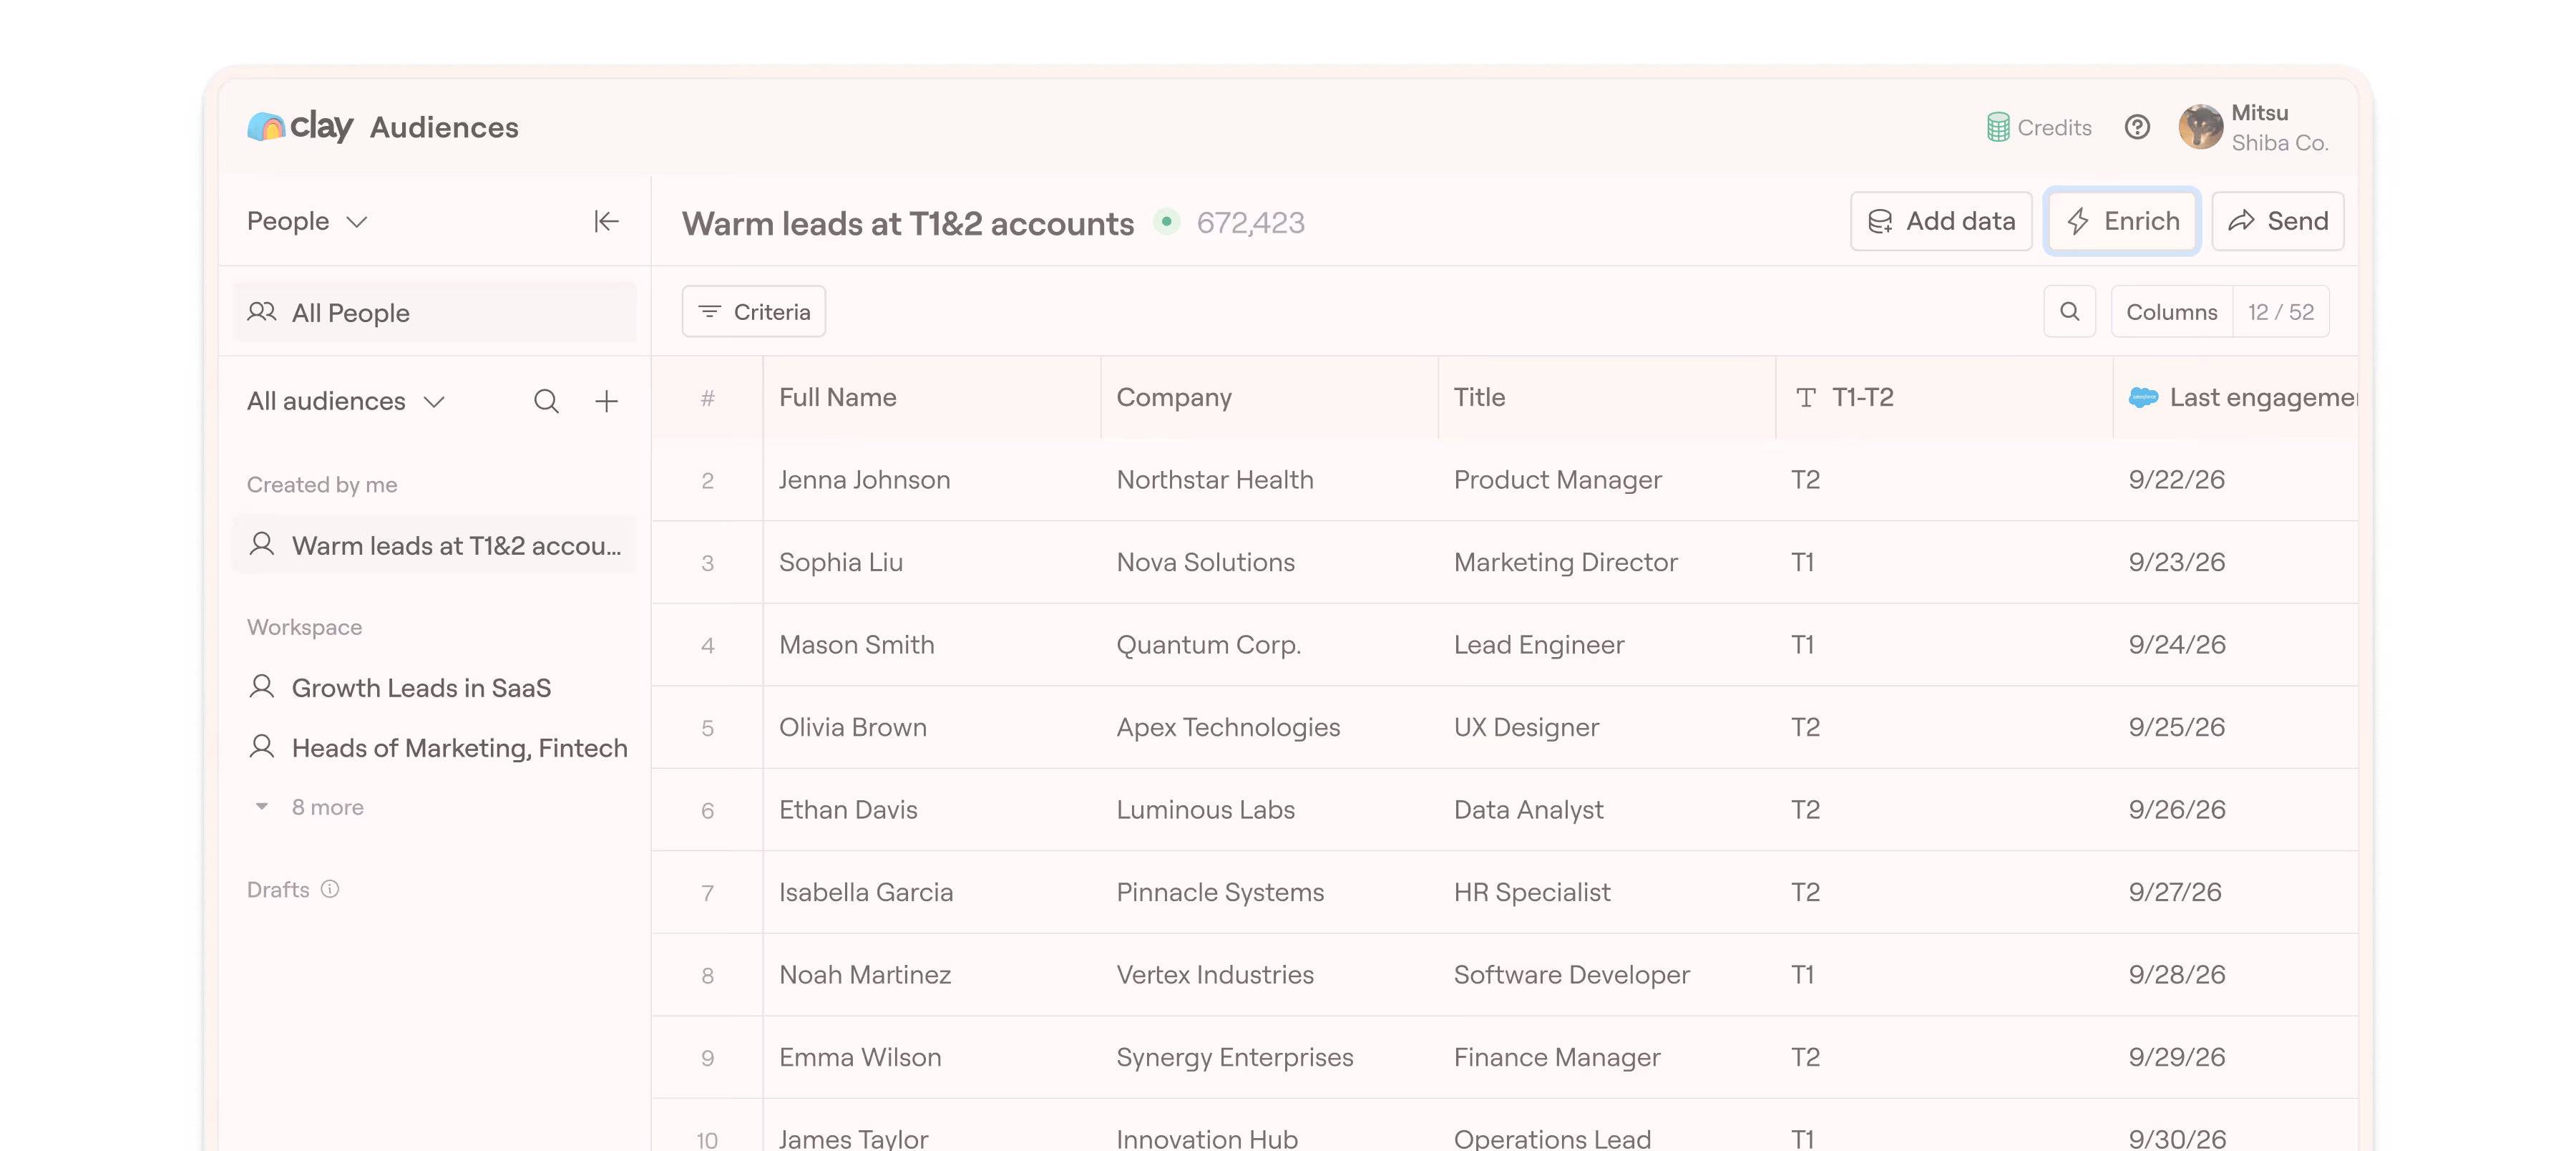Click the Send button
Image resolution: width=2576 pixels, height=1151 pixels.
coord(2277,221)
